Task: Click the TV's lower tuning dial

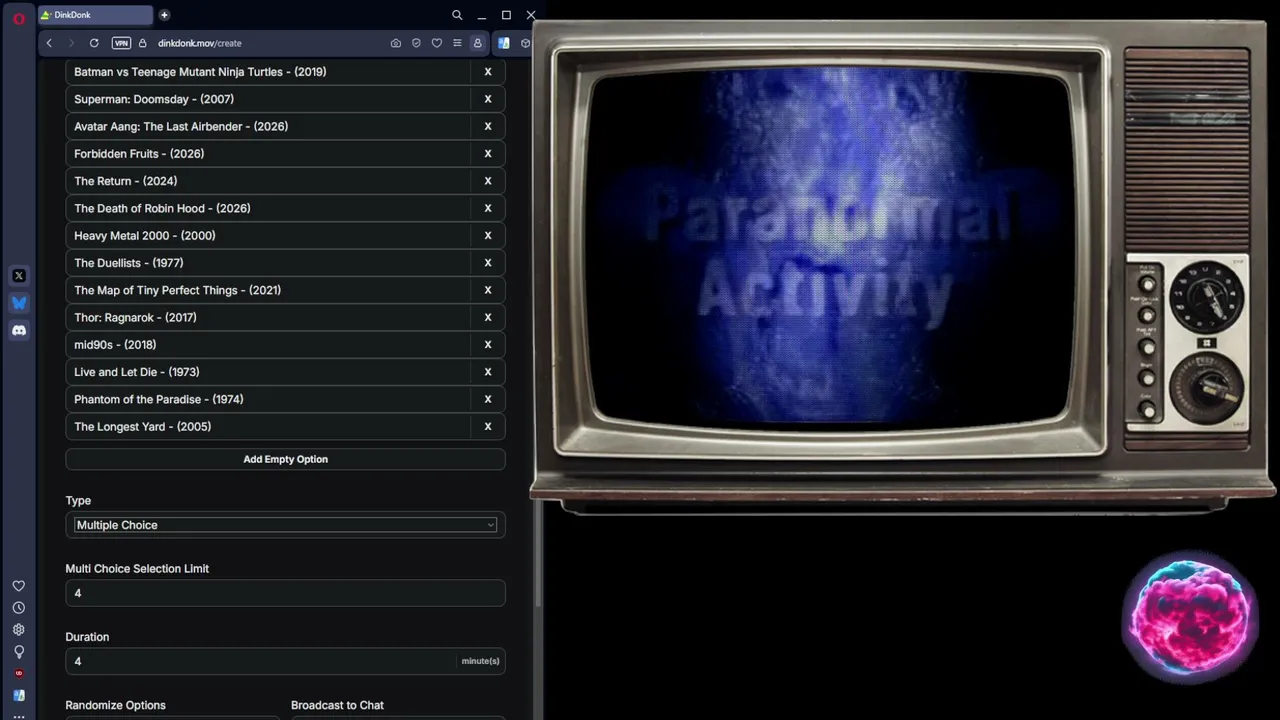Action: pos(1208,390)
